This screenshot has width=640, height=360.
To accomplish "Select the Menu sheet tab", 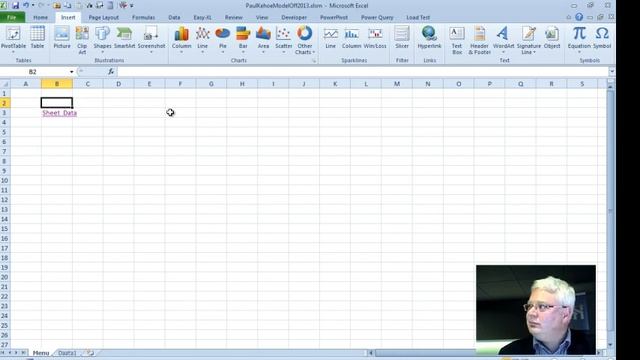I will (x=41, y=353).
